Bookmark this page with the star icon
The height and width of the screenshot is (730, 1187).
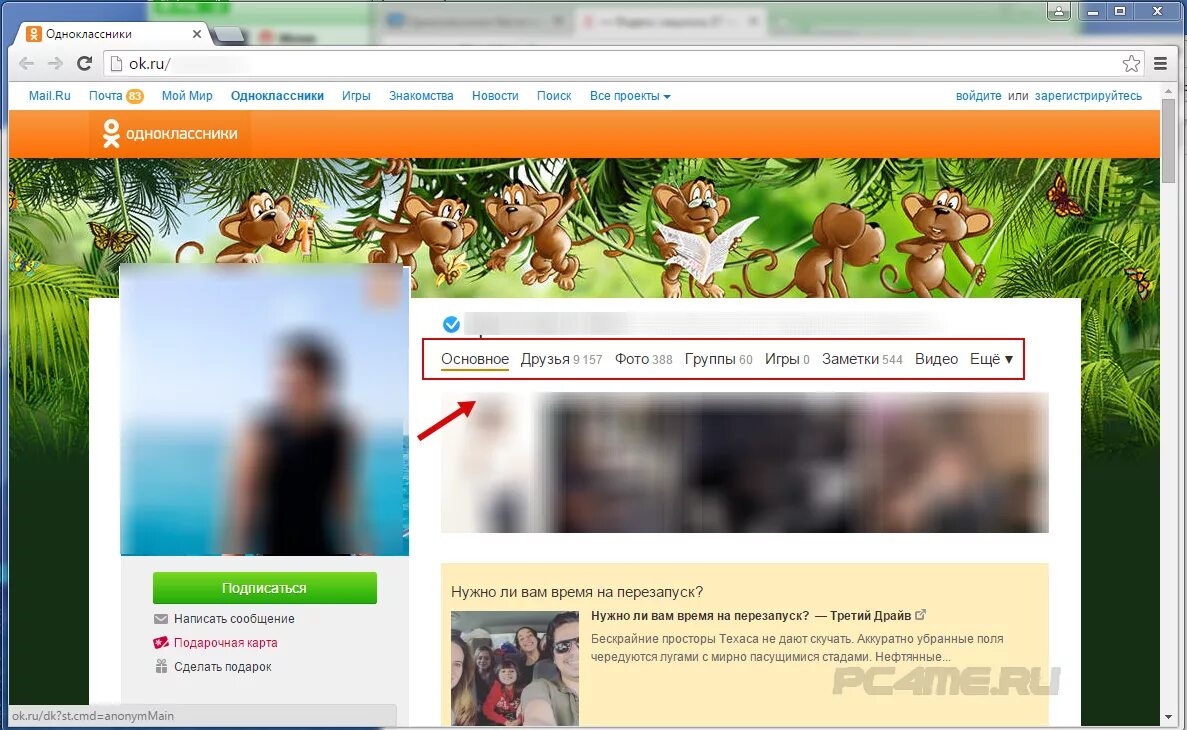point(1131,64)
